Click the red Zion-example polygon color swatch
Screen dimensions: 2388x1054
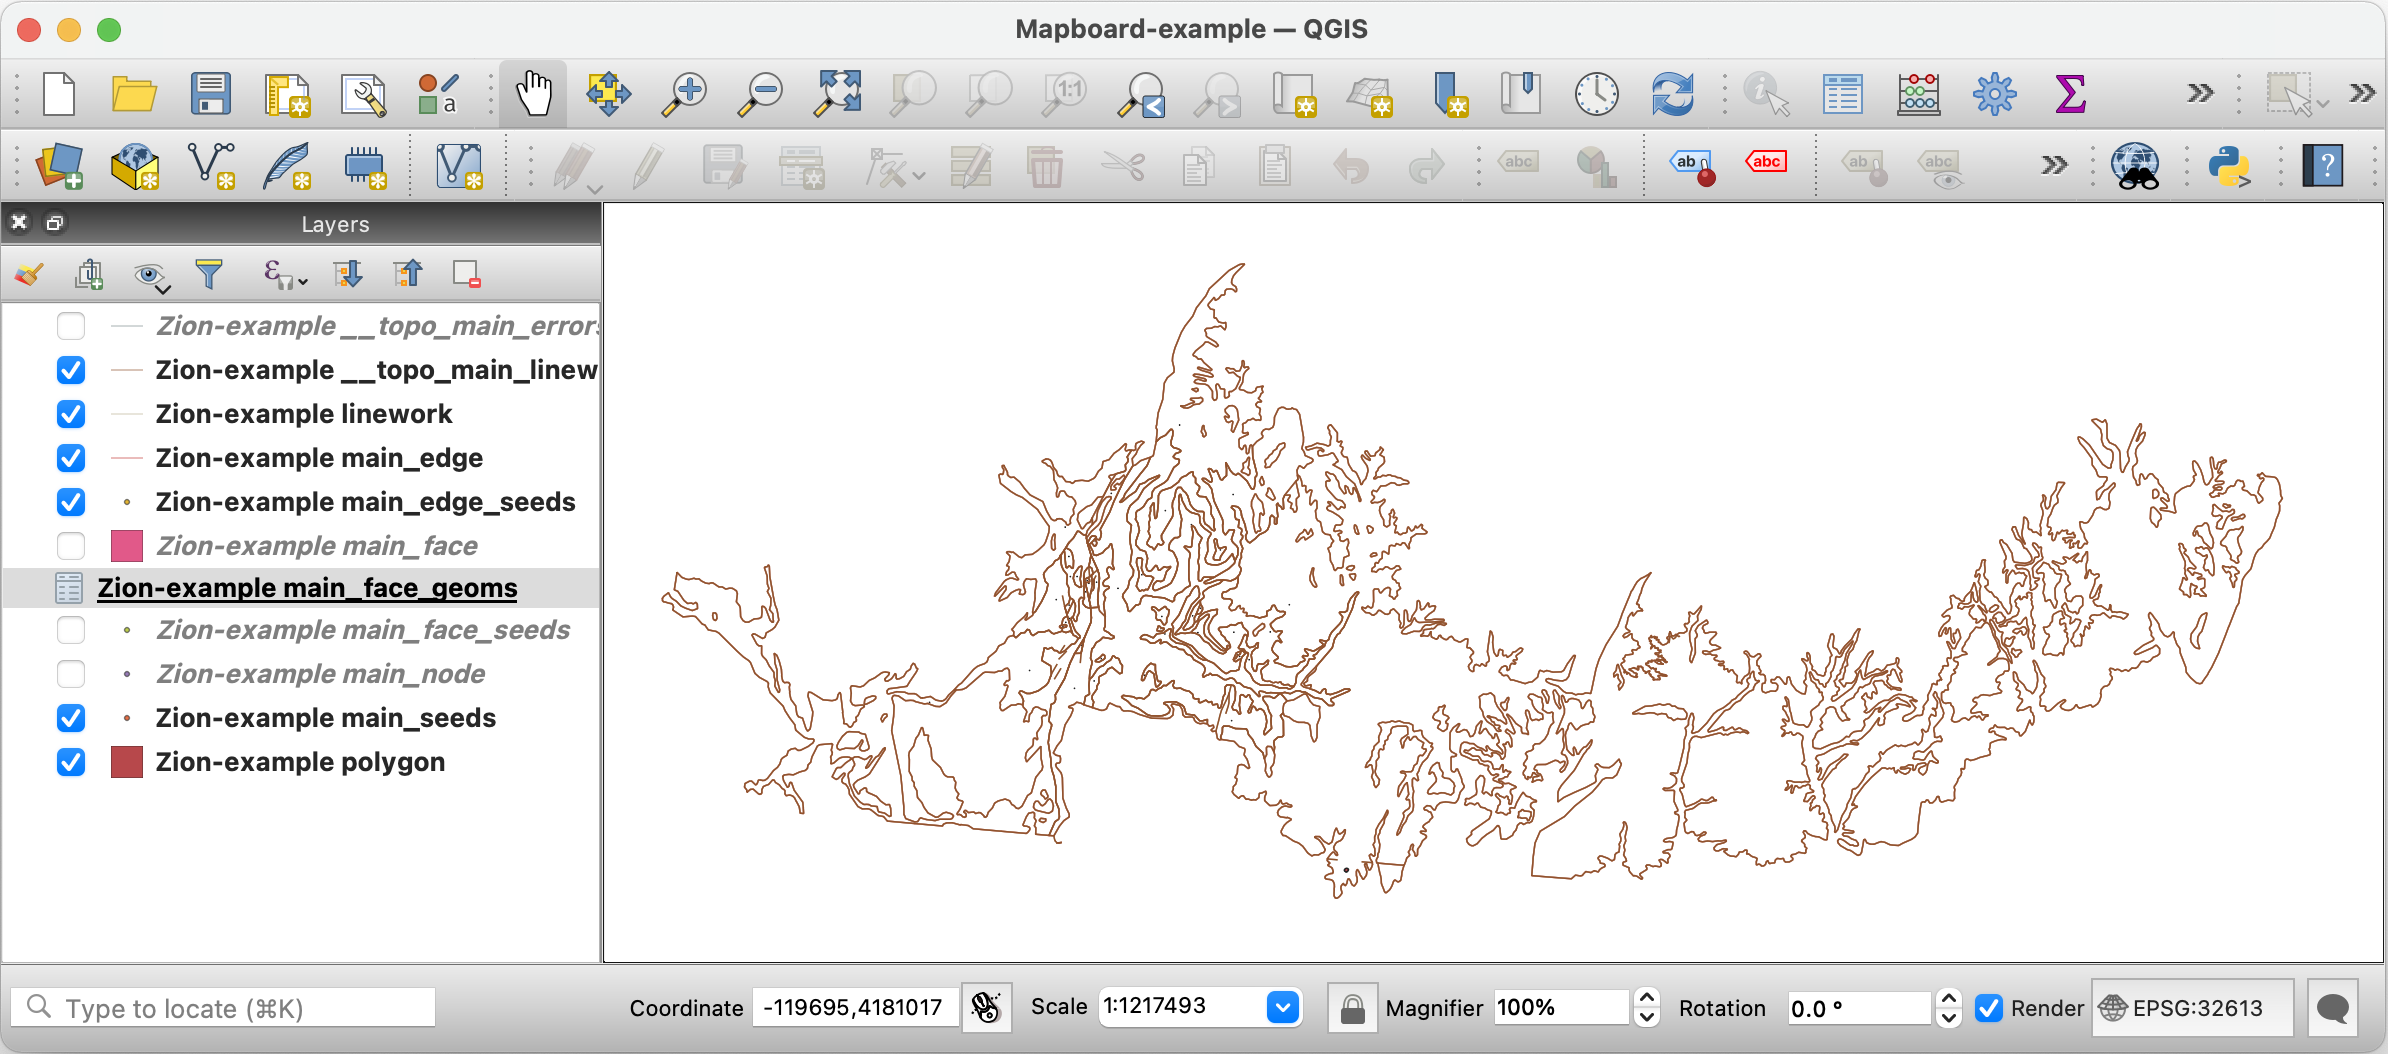pos(127,762)
